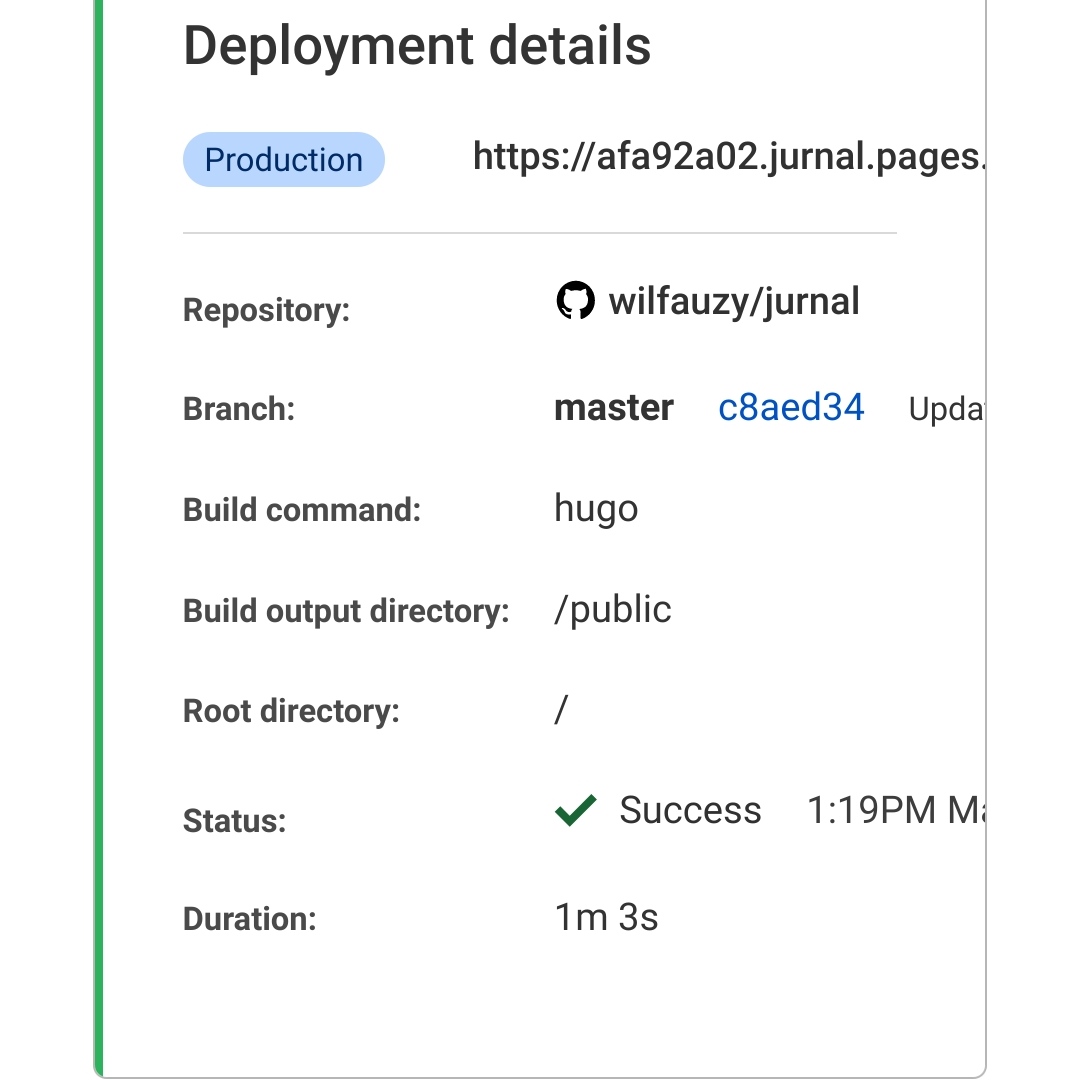Click the Branch: field label
The image size is (1080, 1080).
click(239, 409)
